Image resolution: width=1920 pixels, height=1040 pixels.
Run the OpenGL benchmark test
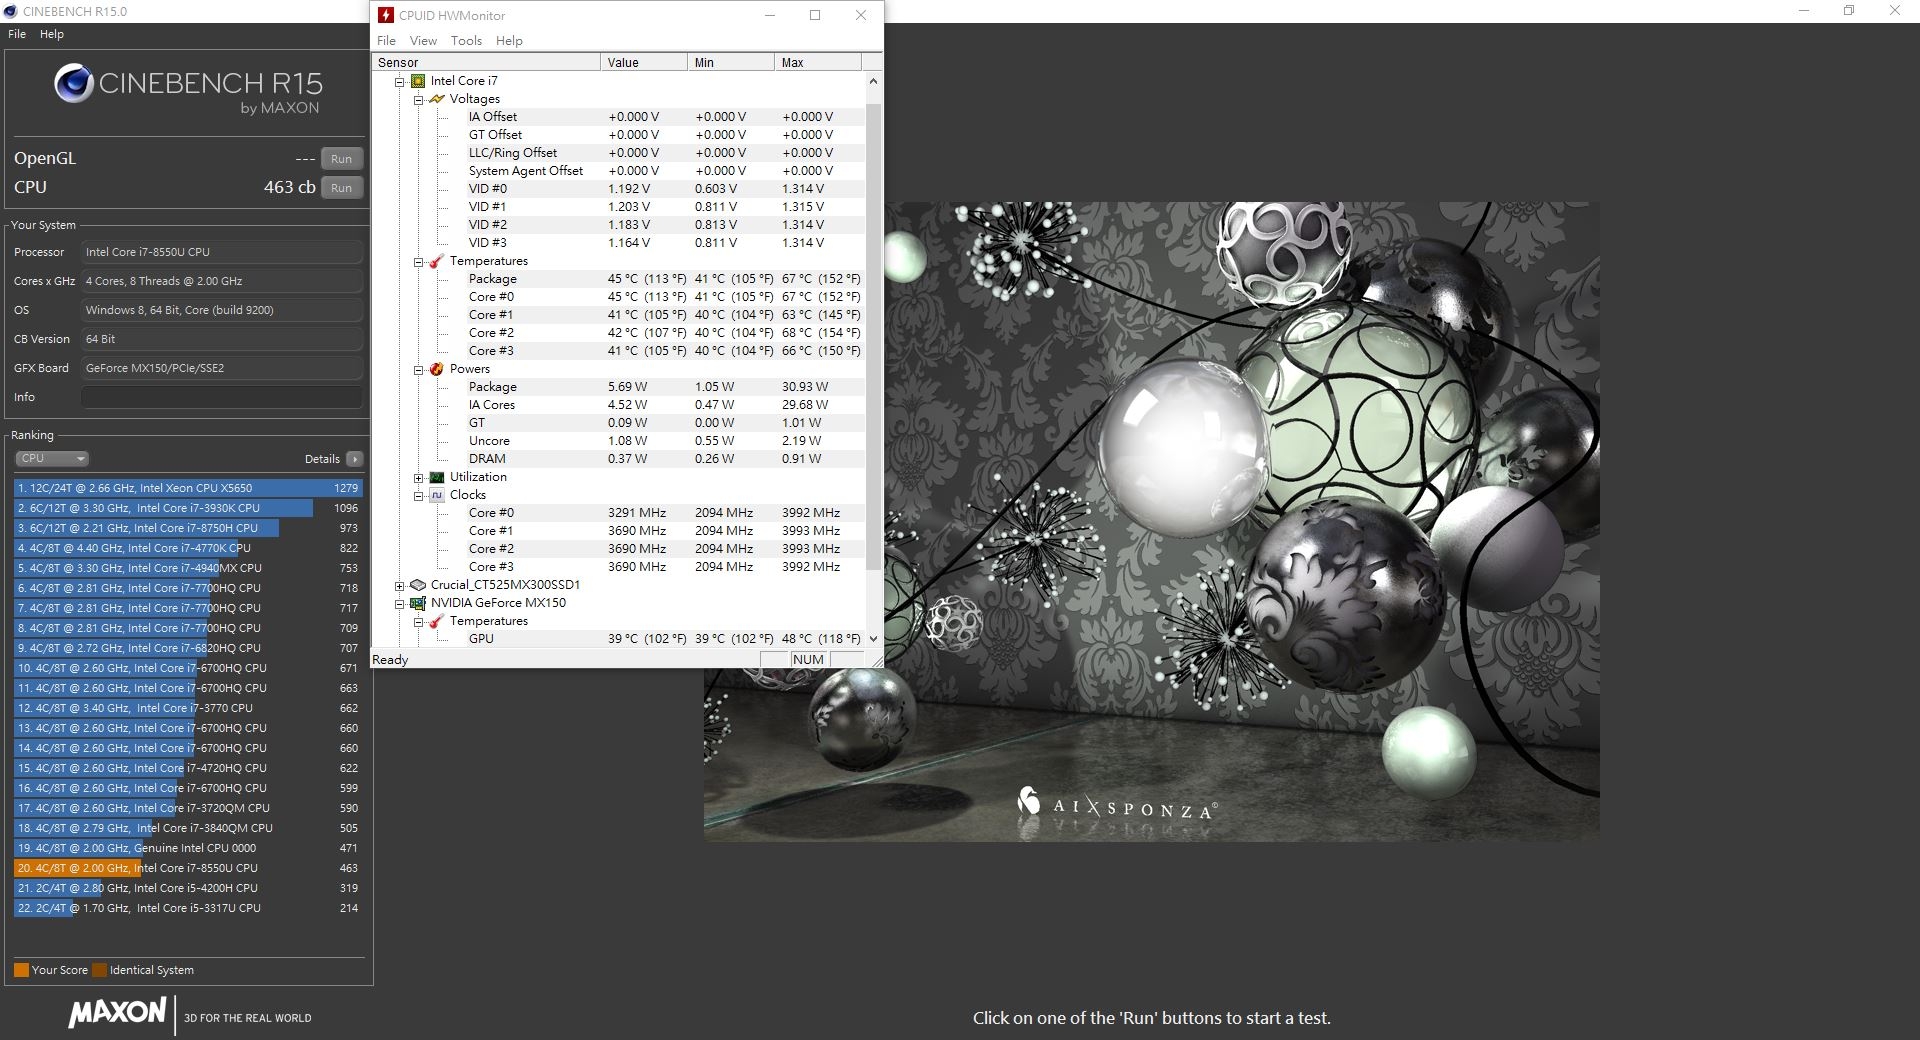tap(341, 159)
